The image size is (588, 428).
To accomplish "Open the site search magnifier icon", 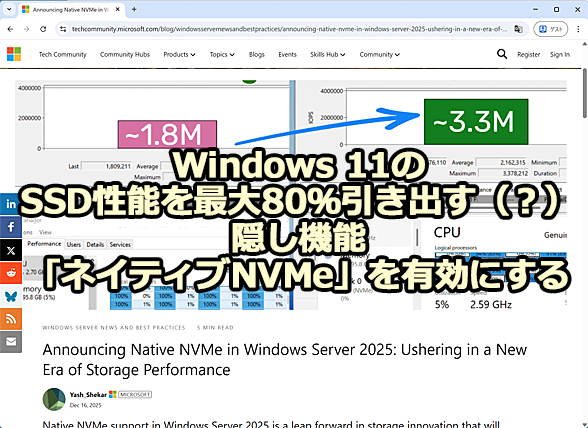I will (x=502, y=54).
